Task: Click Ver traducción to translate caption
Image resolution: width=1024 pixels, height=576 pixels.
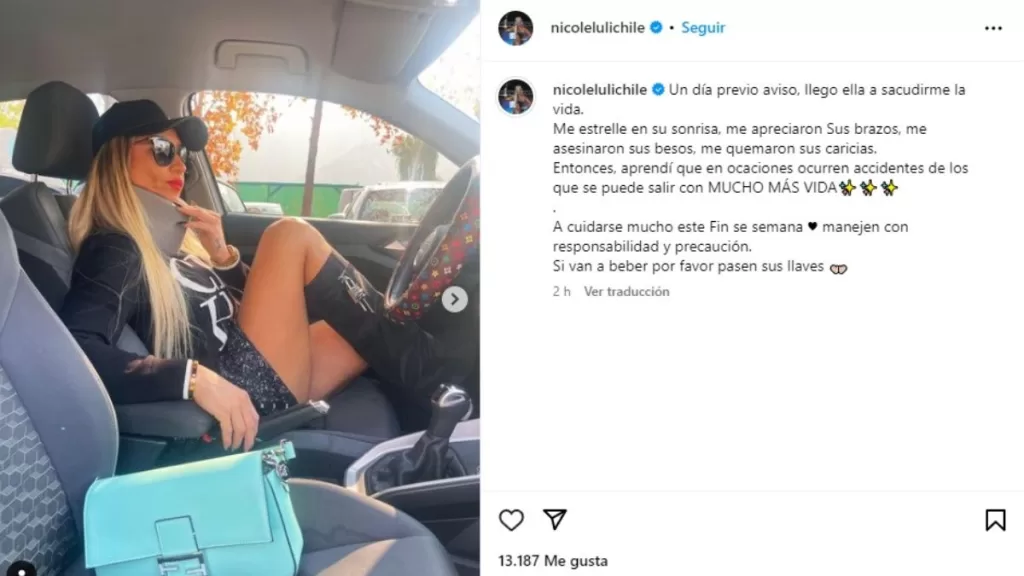Action: click(x=626, y=291)
